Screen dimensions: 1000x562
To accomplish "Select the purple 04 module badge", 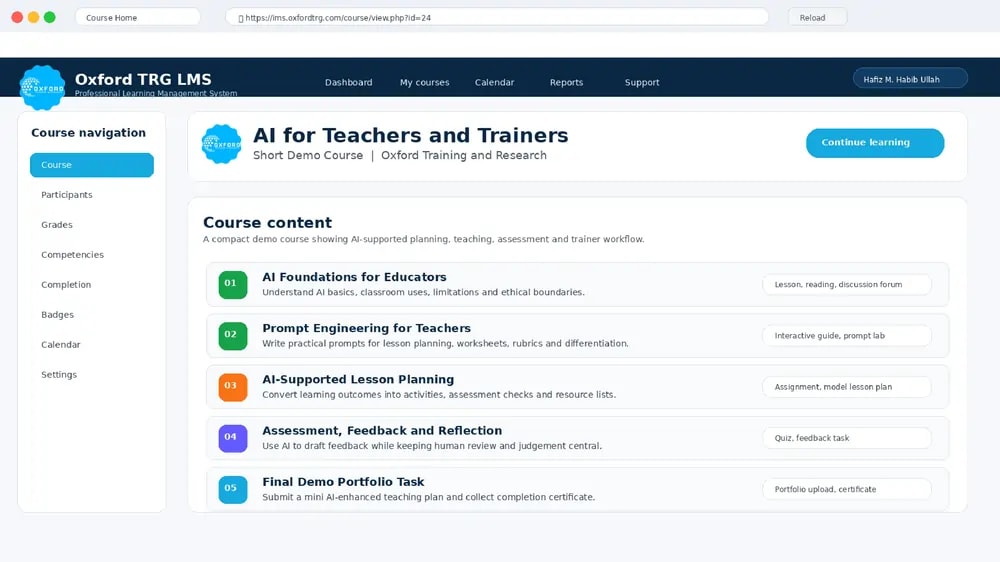I will pos(233,438).
